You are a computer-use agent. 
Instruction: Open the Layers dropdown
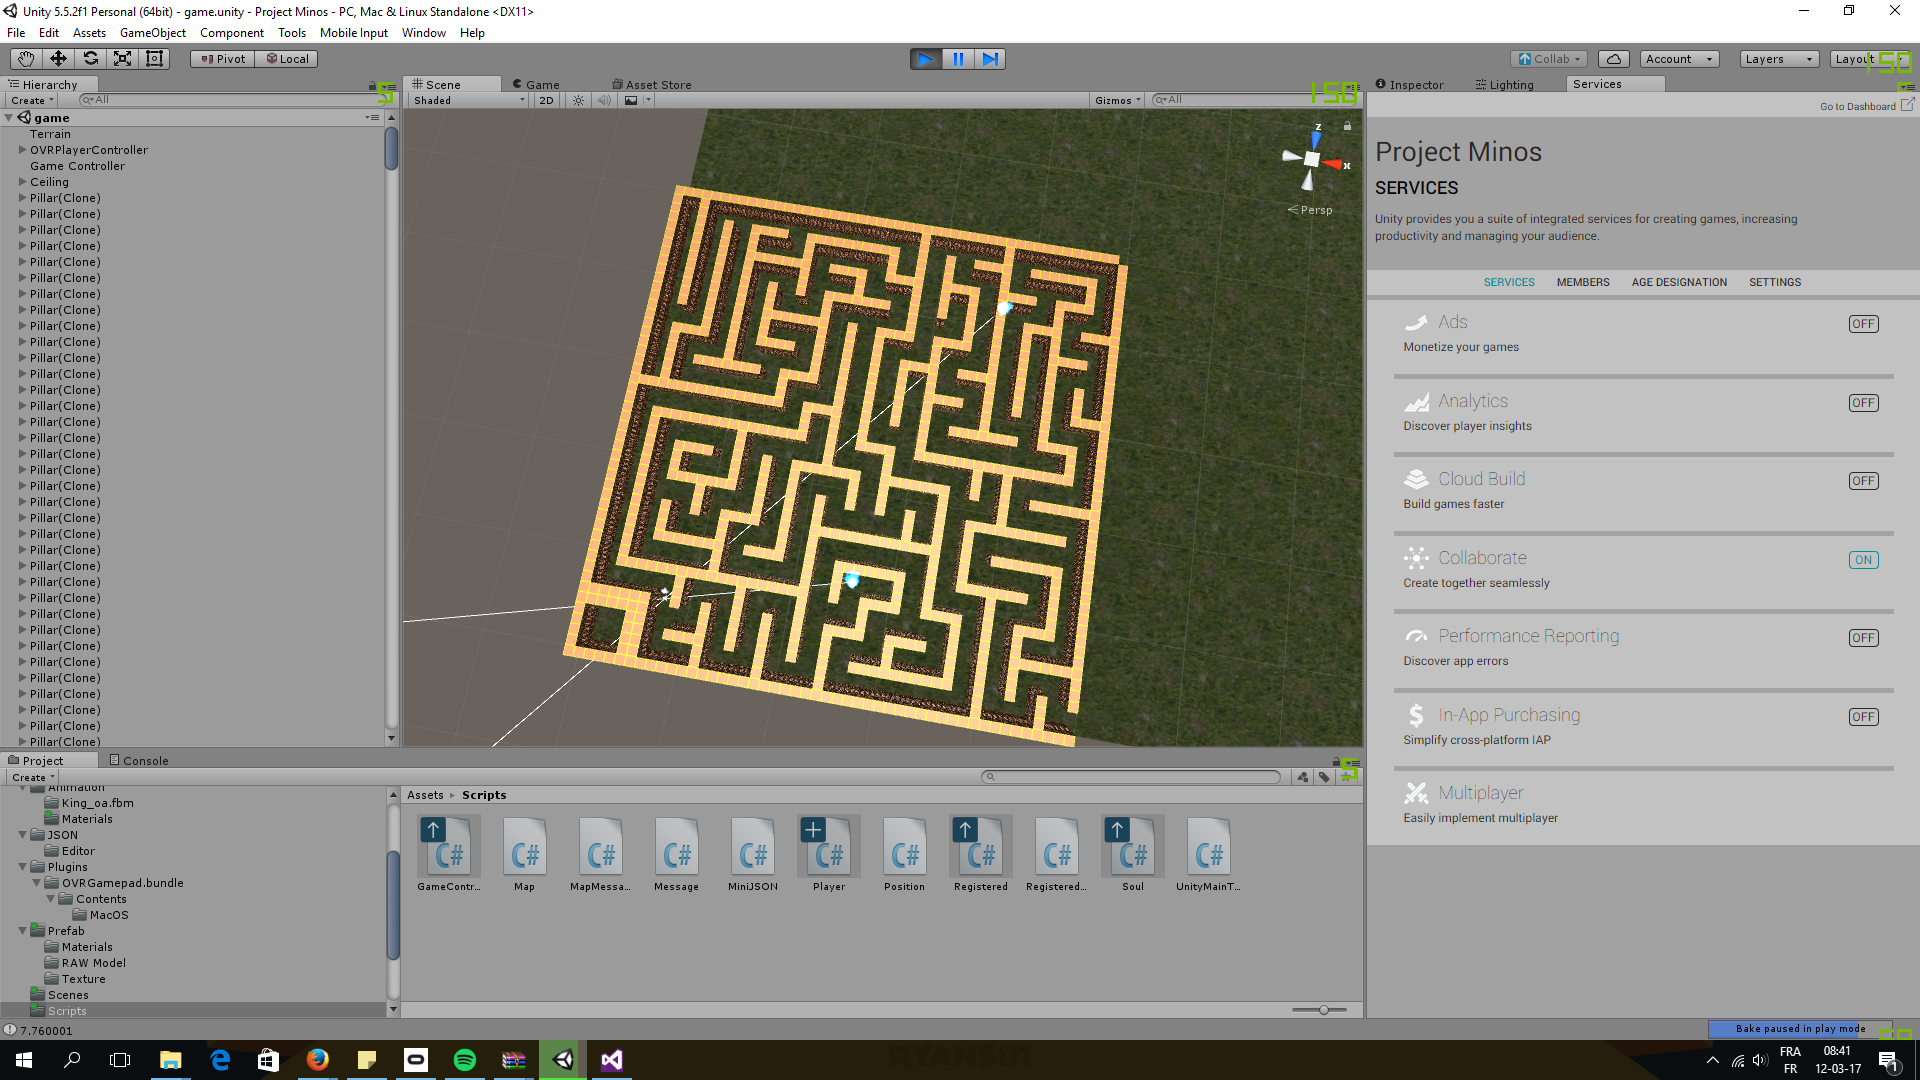(x=1778, y=59)
